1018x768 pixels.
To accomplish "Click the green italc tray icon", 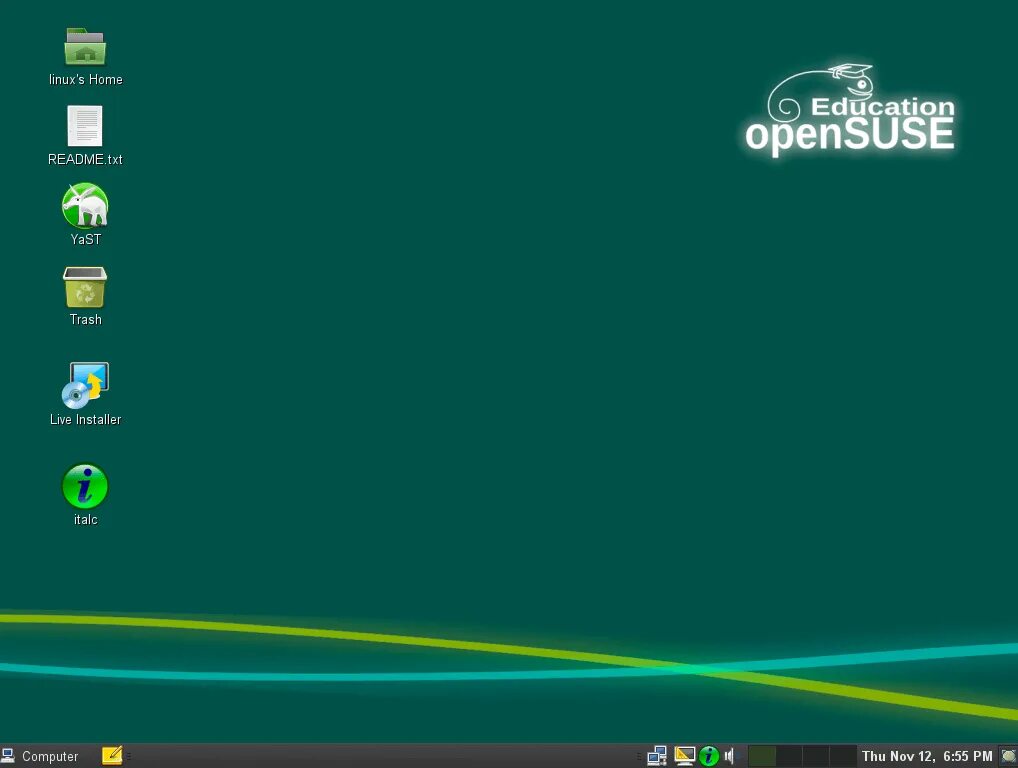I will coord(709,756).
